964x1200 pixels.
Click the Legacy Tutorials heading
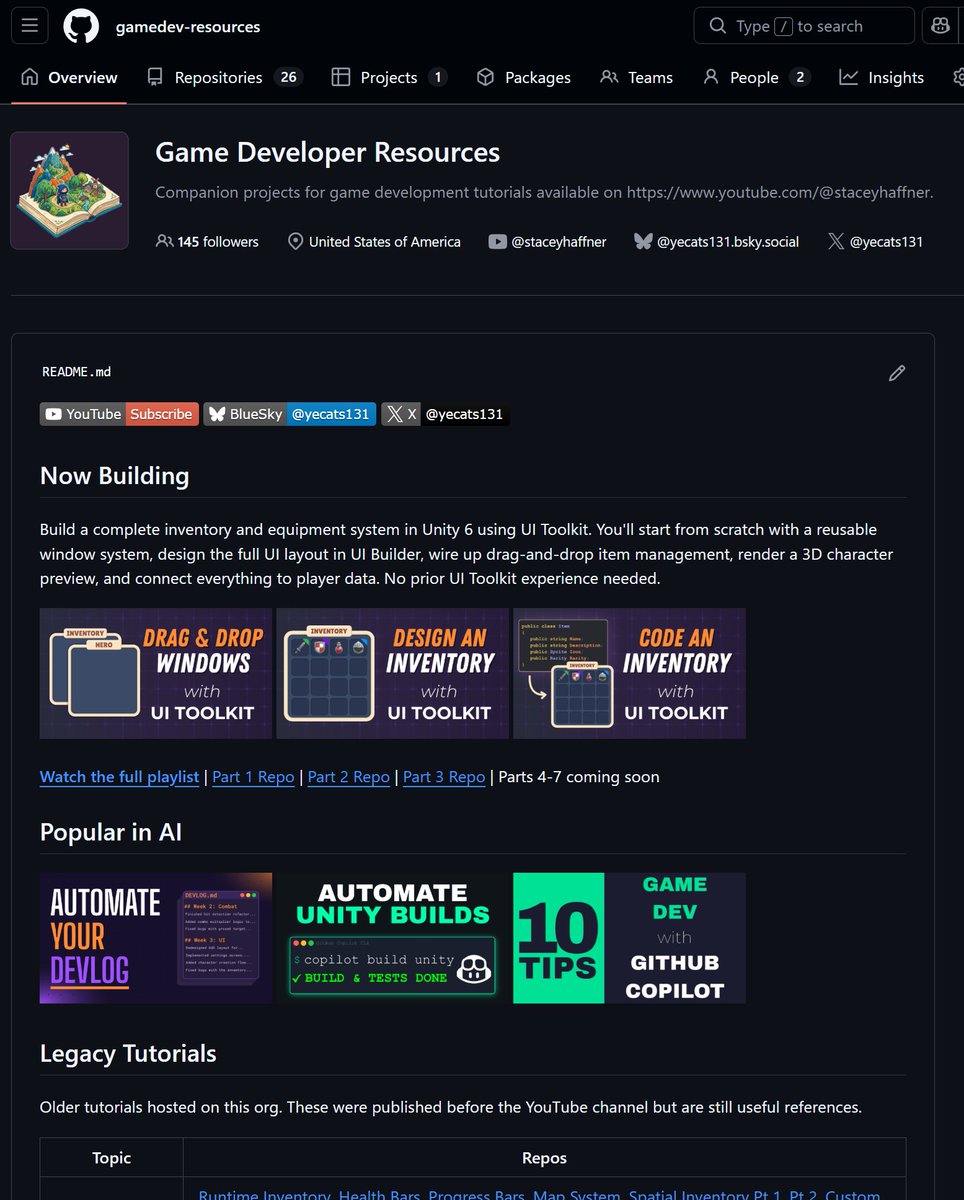(128, 1054)
